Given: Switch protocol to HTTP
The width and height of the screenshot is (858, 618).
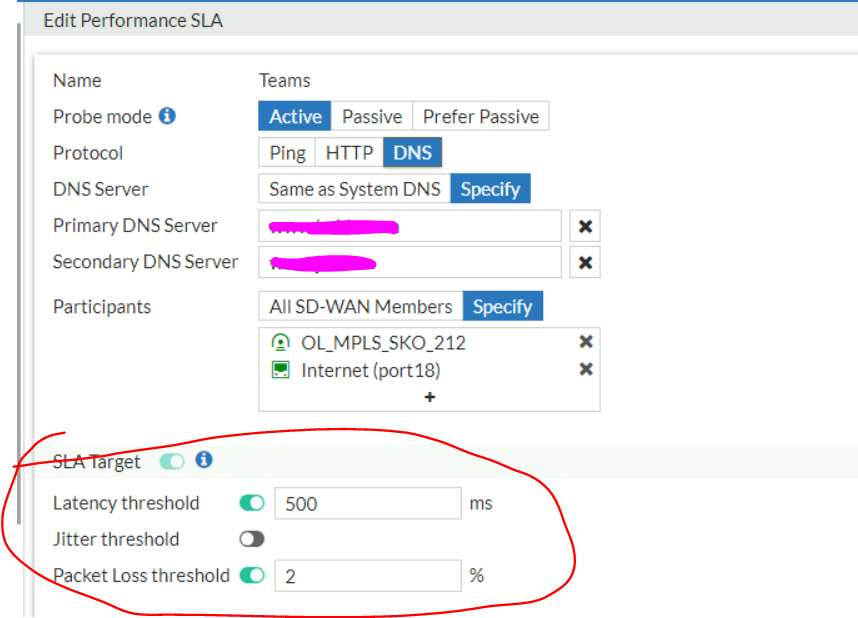Looking at the screenshot, I should click(349, 153).
